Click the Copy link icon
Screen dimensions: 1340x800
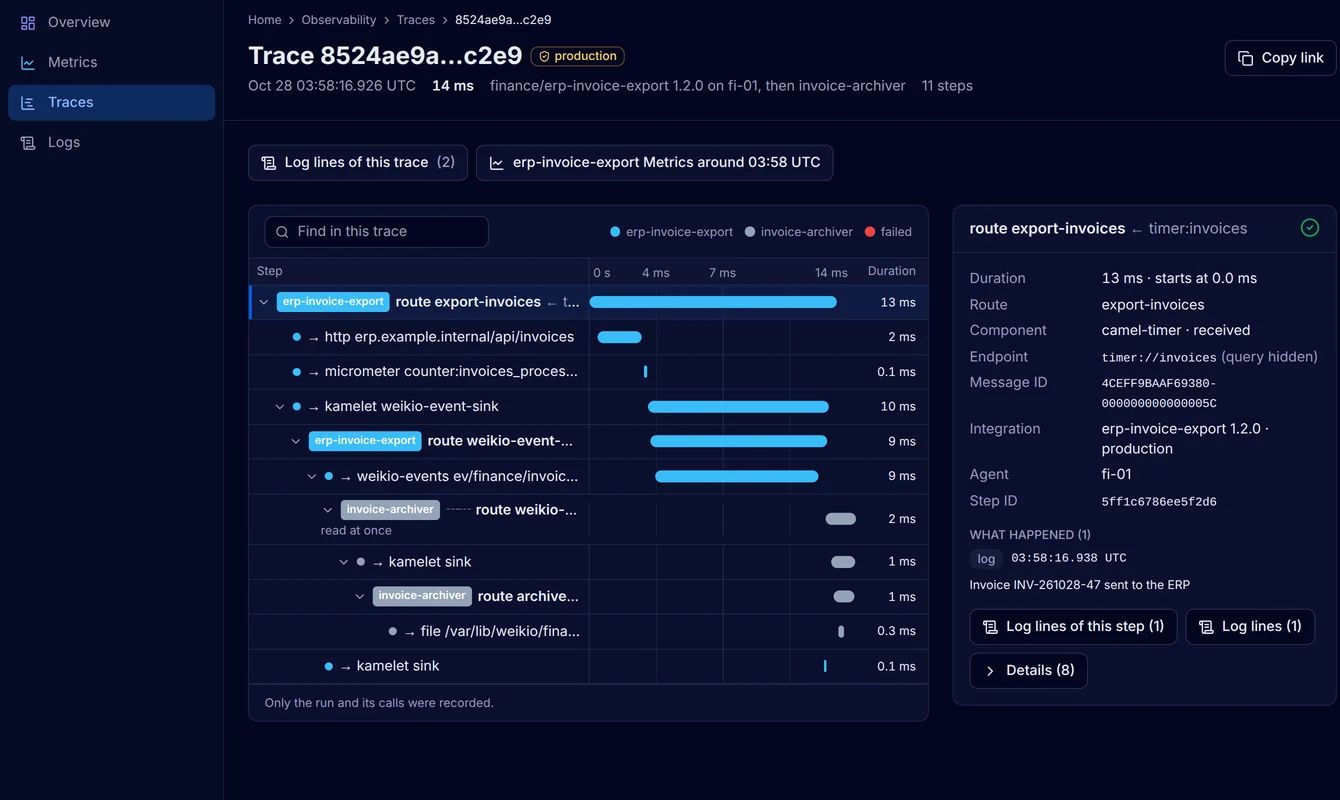(x=1245, y=58)
